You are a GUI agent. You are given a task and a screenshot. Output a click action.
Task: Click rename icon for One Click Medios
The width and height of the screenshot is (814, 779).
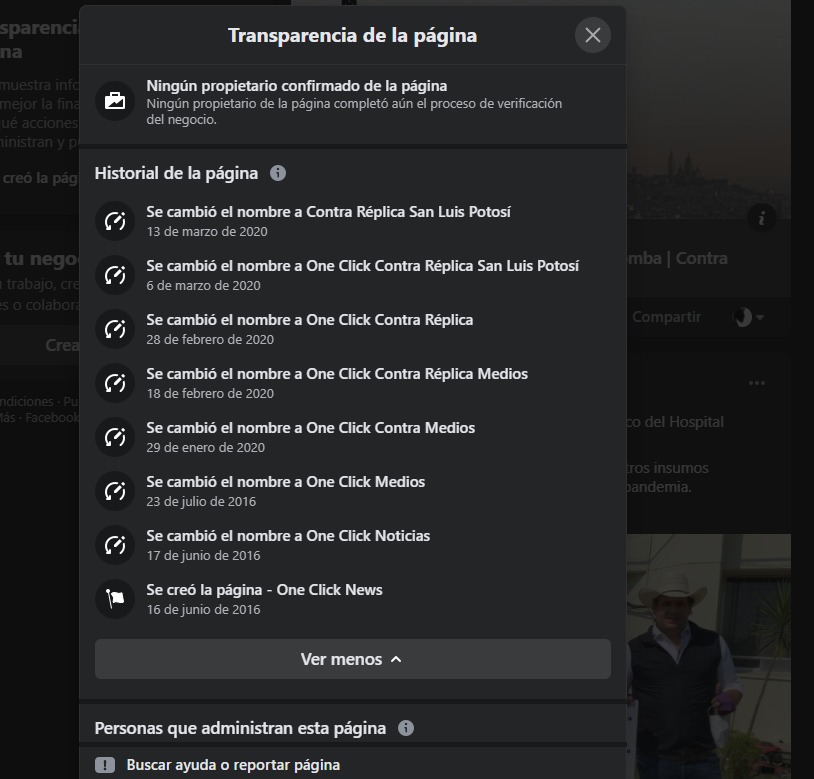[115, 491]
